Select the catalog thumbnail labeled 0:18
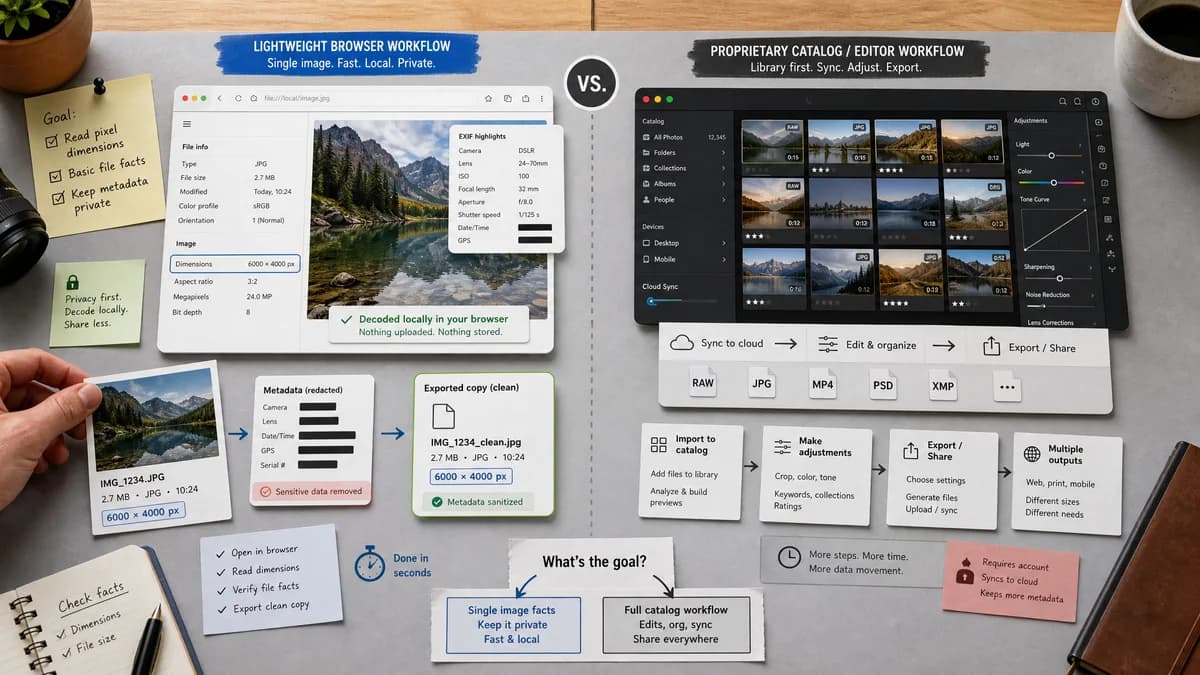1200x675 pixels. click(x=908, y=206)
